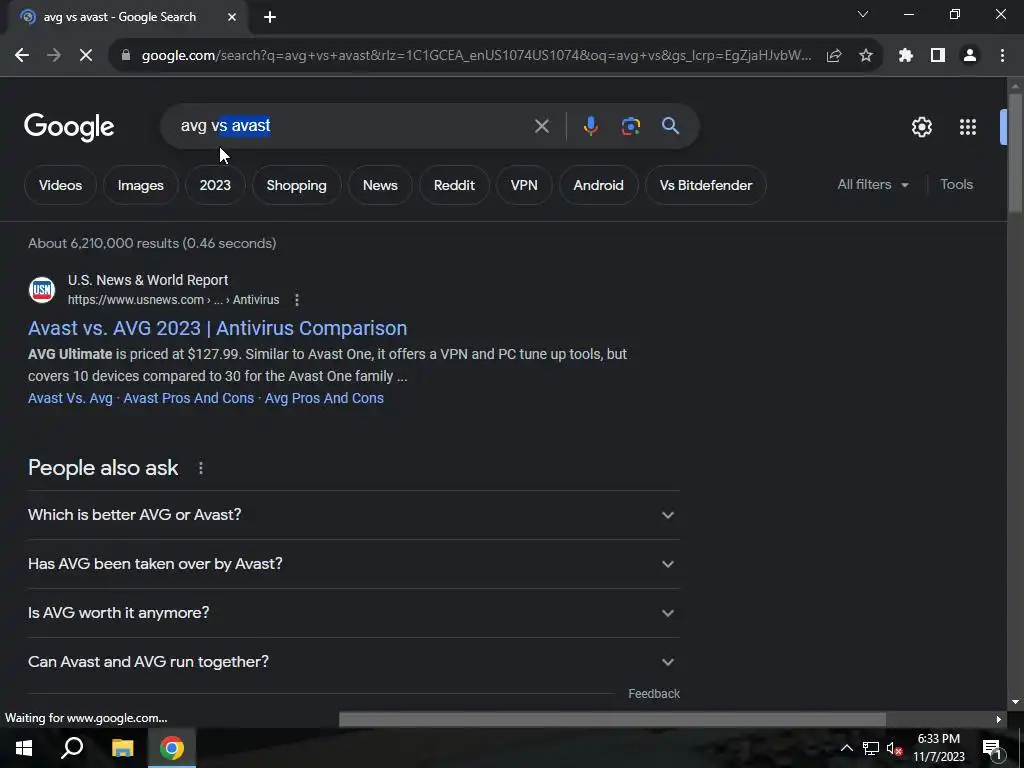Screen dimensions: 1024x768
Task: Stop page loading with the X button
Action: (86, 56)
